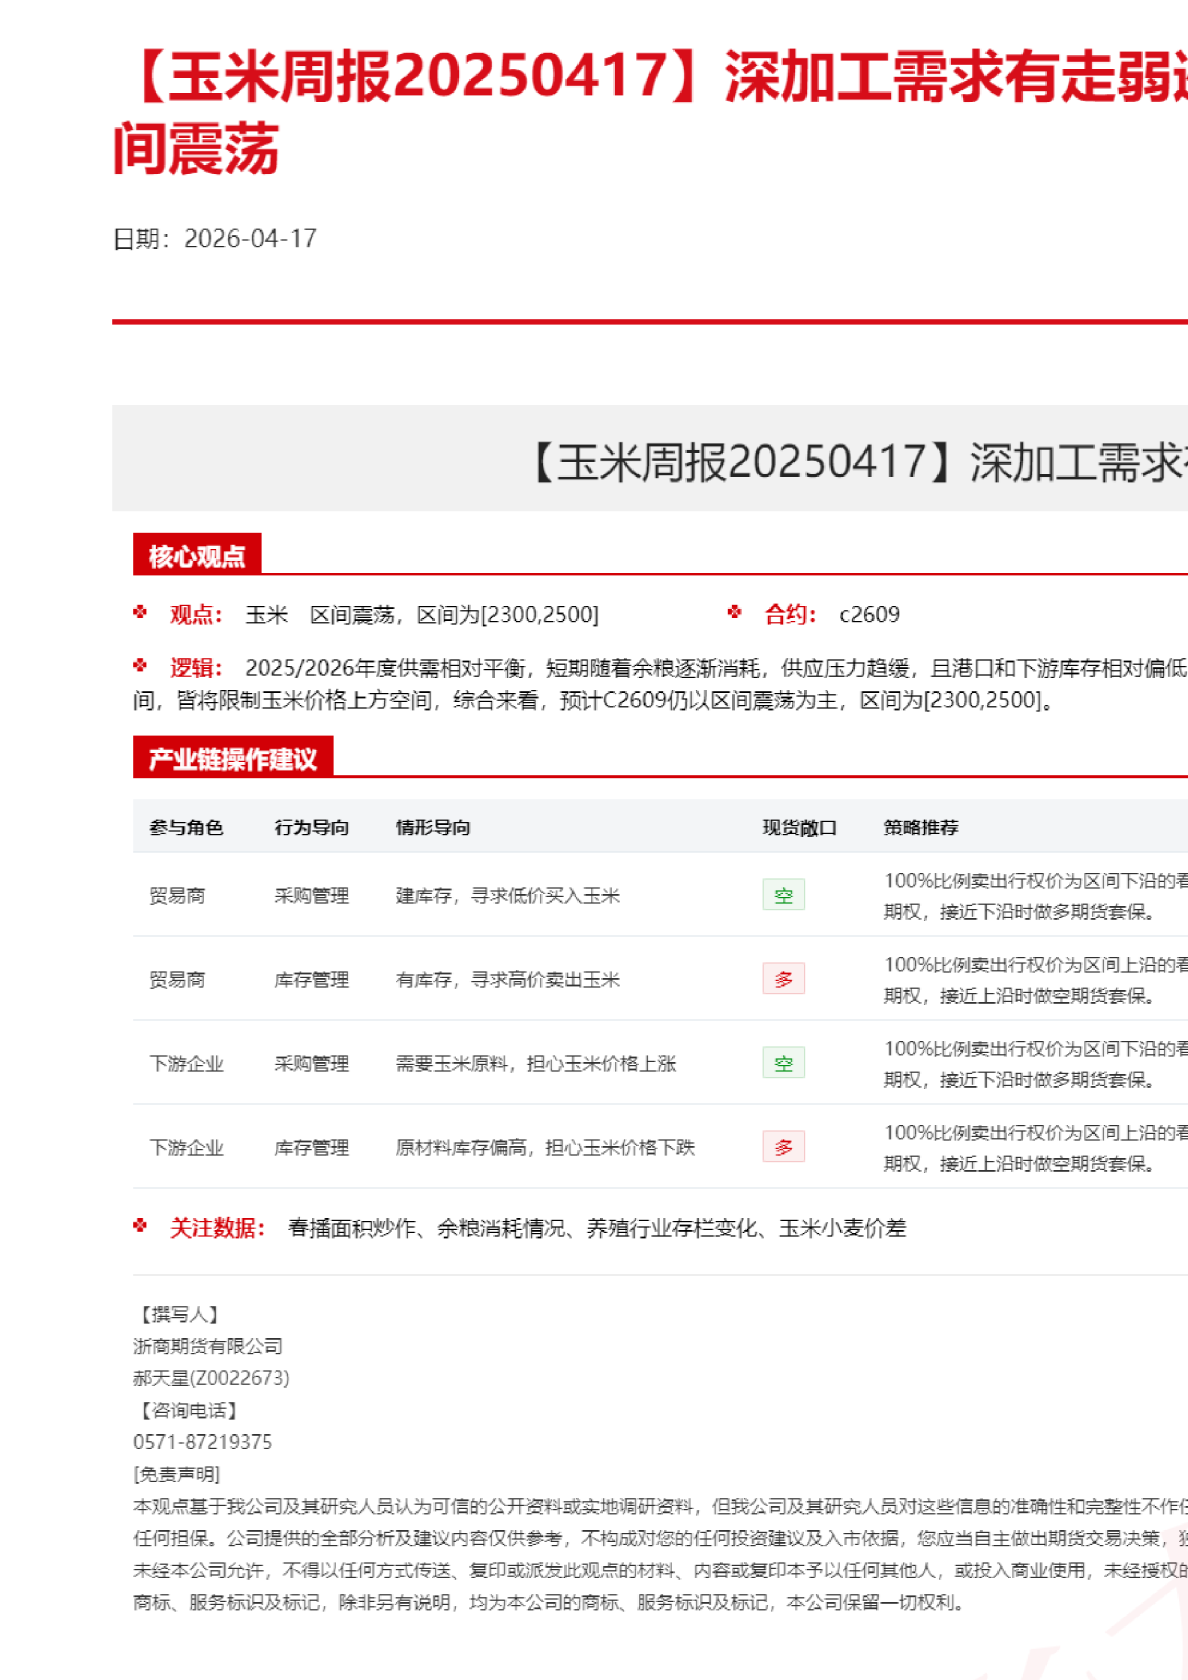The width and height of the screenshot is (1188, 1680).
Task: Click green 空 badge in 下游企业 采购管理 row
Action: pyautogui.click(x=783, y=1063)
